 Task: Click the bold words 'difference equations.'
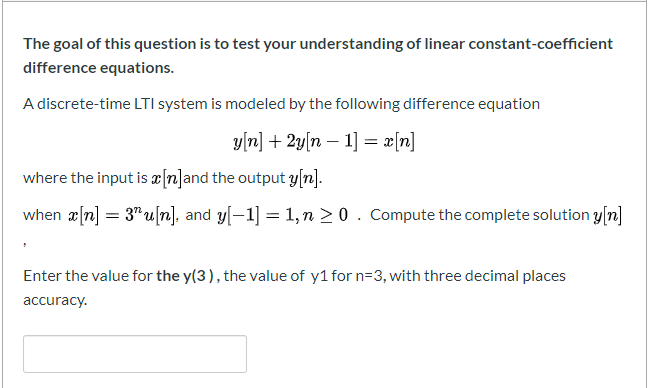point(99,68)
